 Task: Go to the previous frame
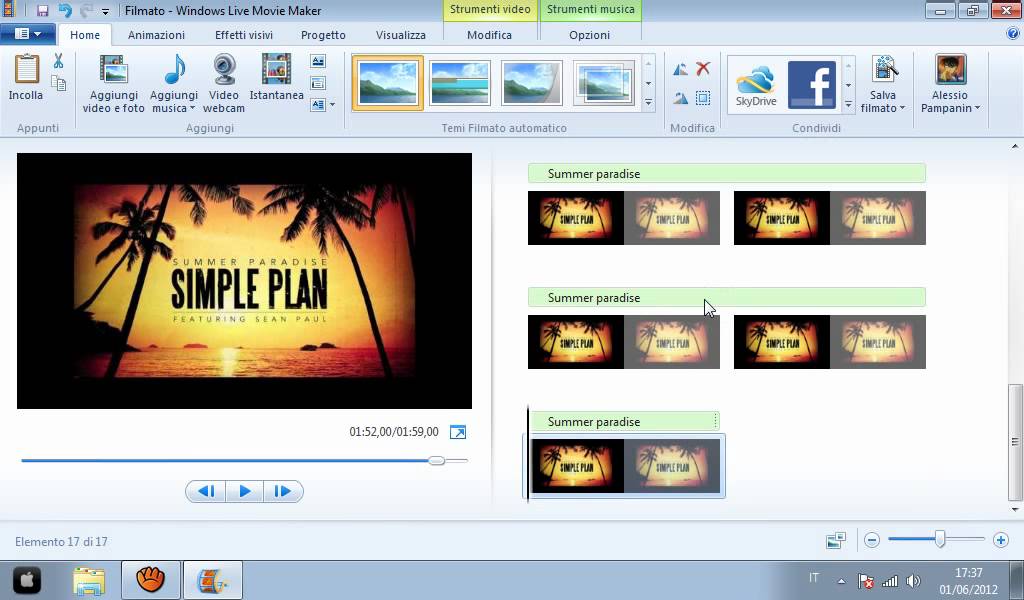click(x=206, y=492)
